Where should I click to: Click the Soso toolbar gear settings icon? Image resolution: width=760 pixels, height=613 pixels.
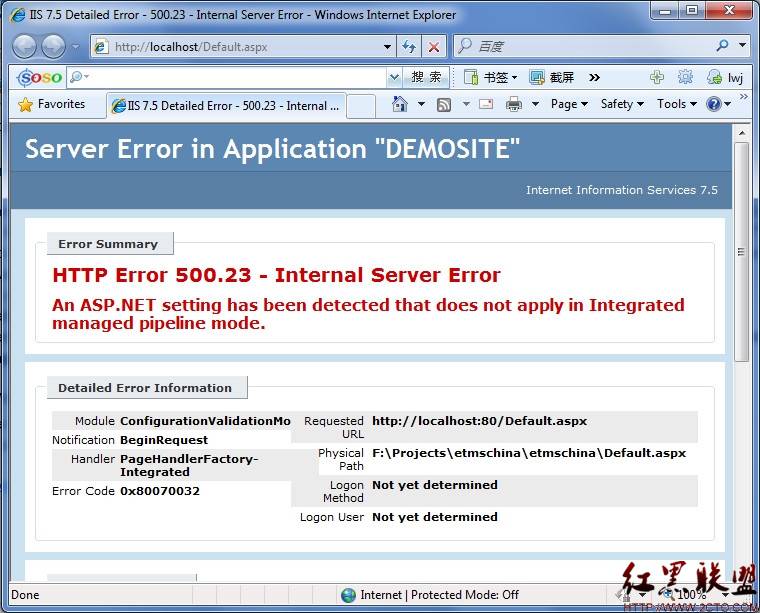point(685,77)
